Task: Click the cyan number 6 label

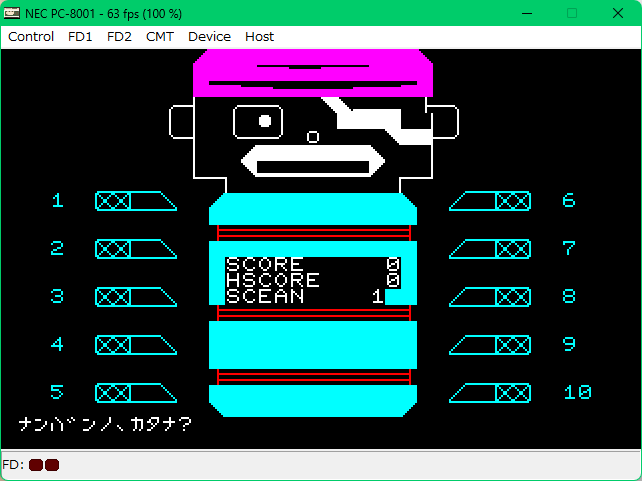Action: tap(569, 201)
